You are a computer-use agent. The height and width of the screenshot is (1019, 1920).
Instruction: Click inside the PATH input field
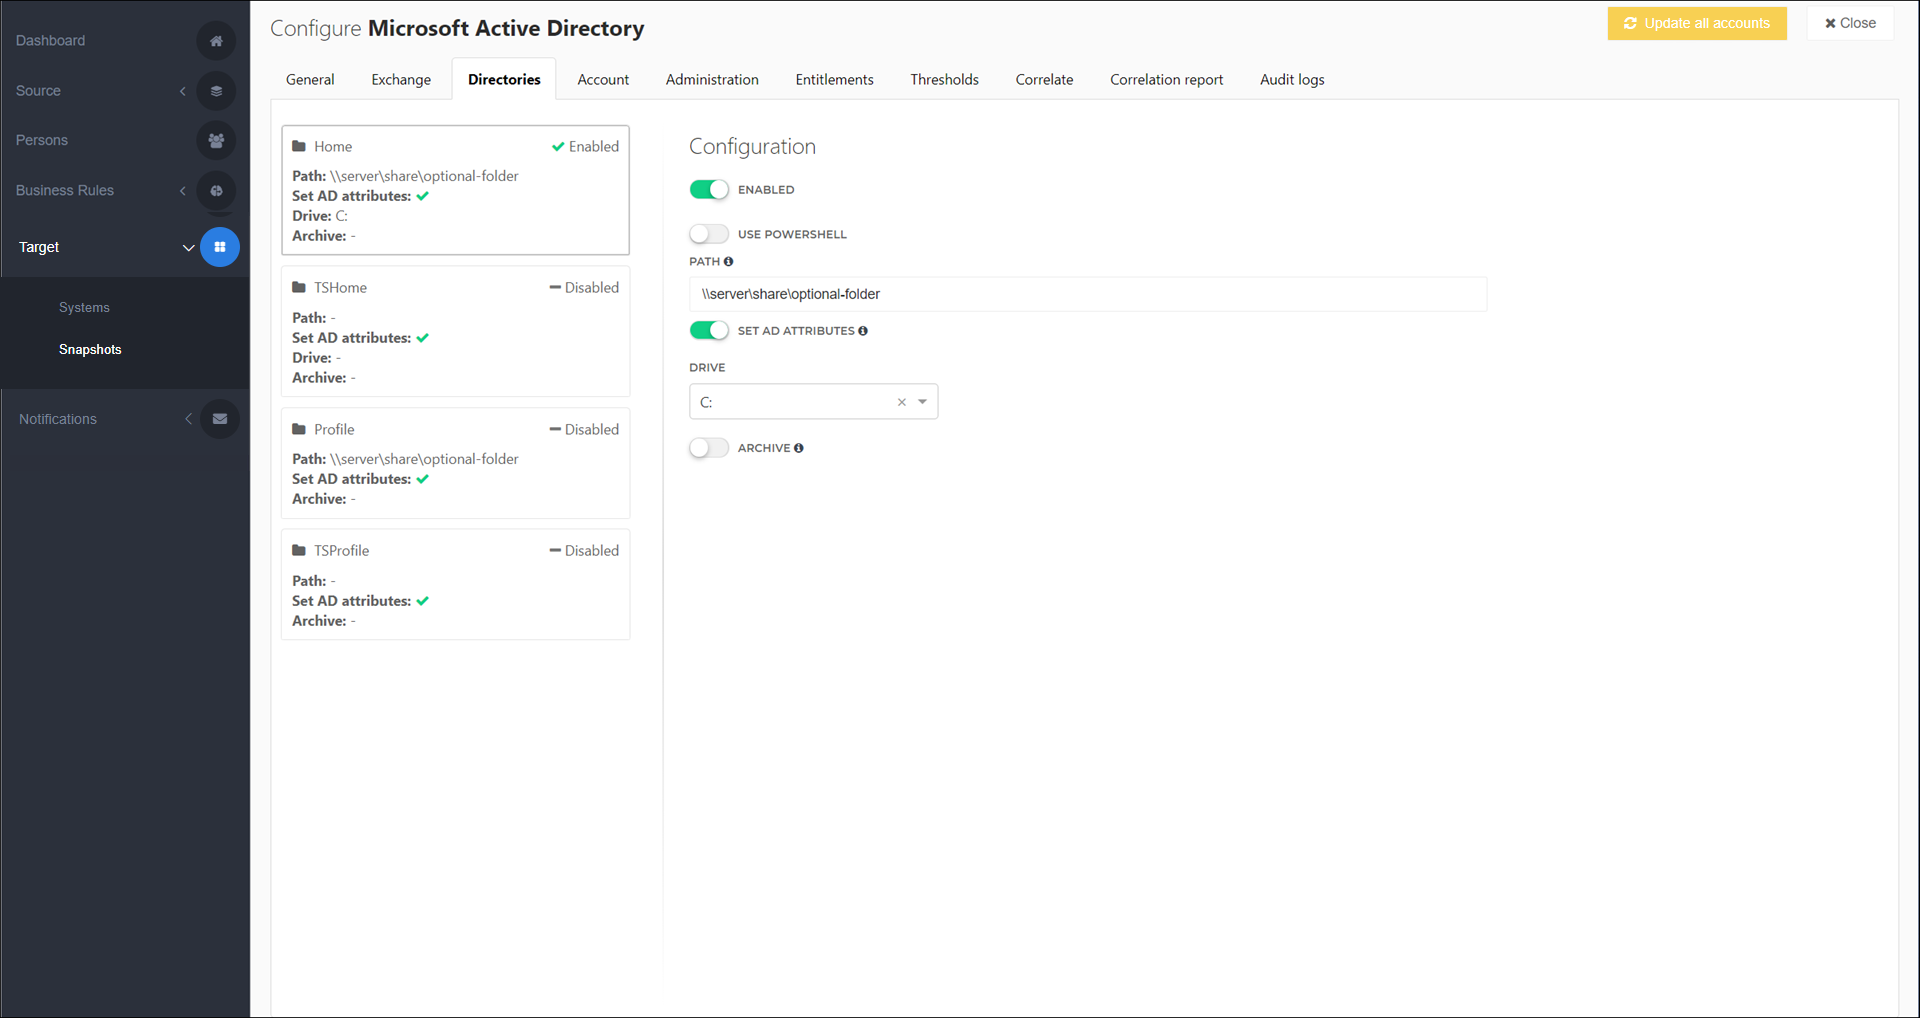pyautogui.click(x=1088, y=294)
